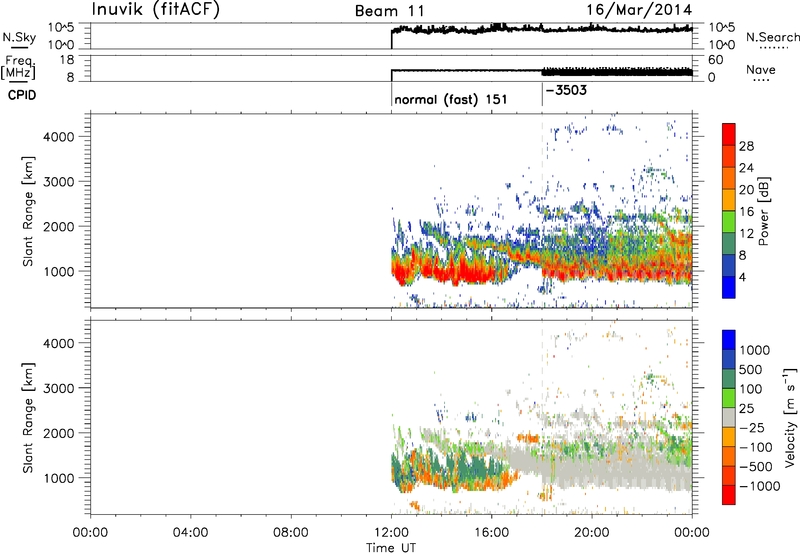Click the '04:00' time axis label

pos(191,533)
